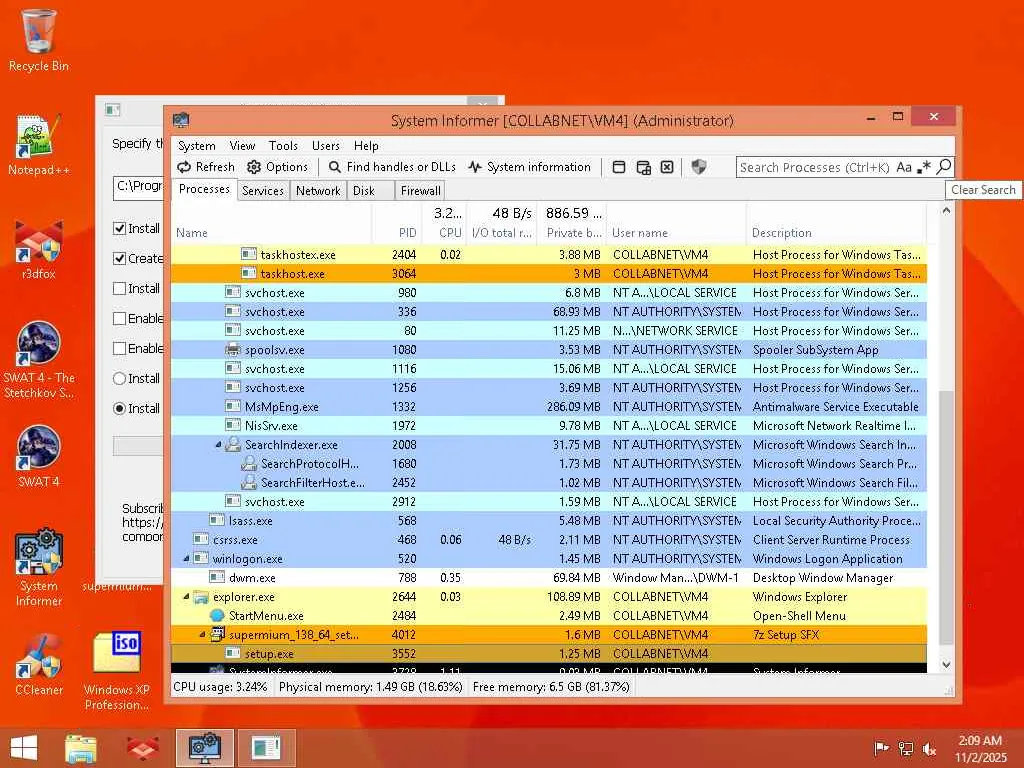1024x768 pixels.
Task: Check the Enable checkbox just above the radio buttons
Action: click(x=120, y=348)
